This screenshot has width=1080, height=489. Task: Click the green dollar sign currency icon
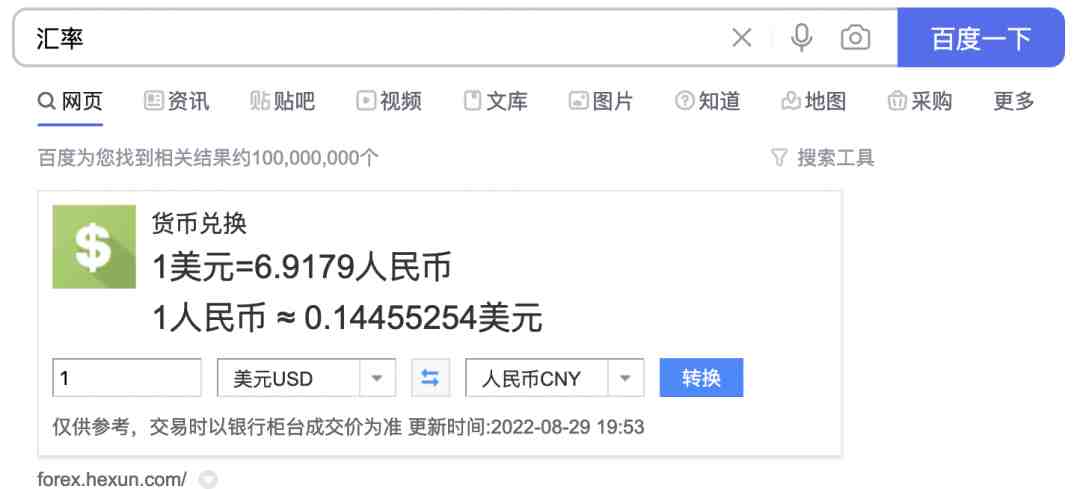94,247
